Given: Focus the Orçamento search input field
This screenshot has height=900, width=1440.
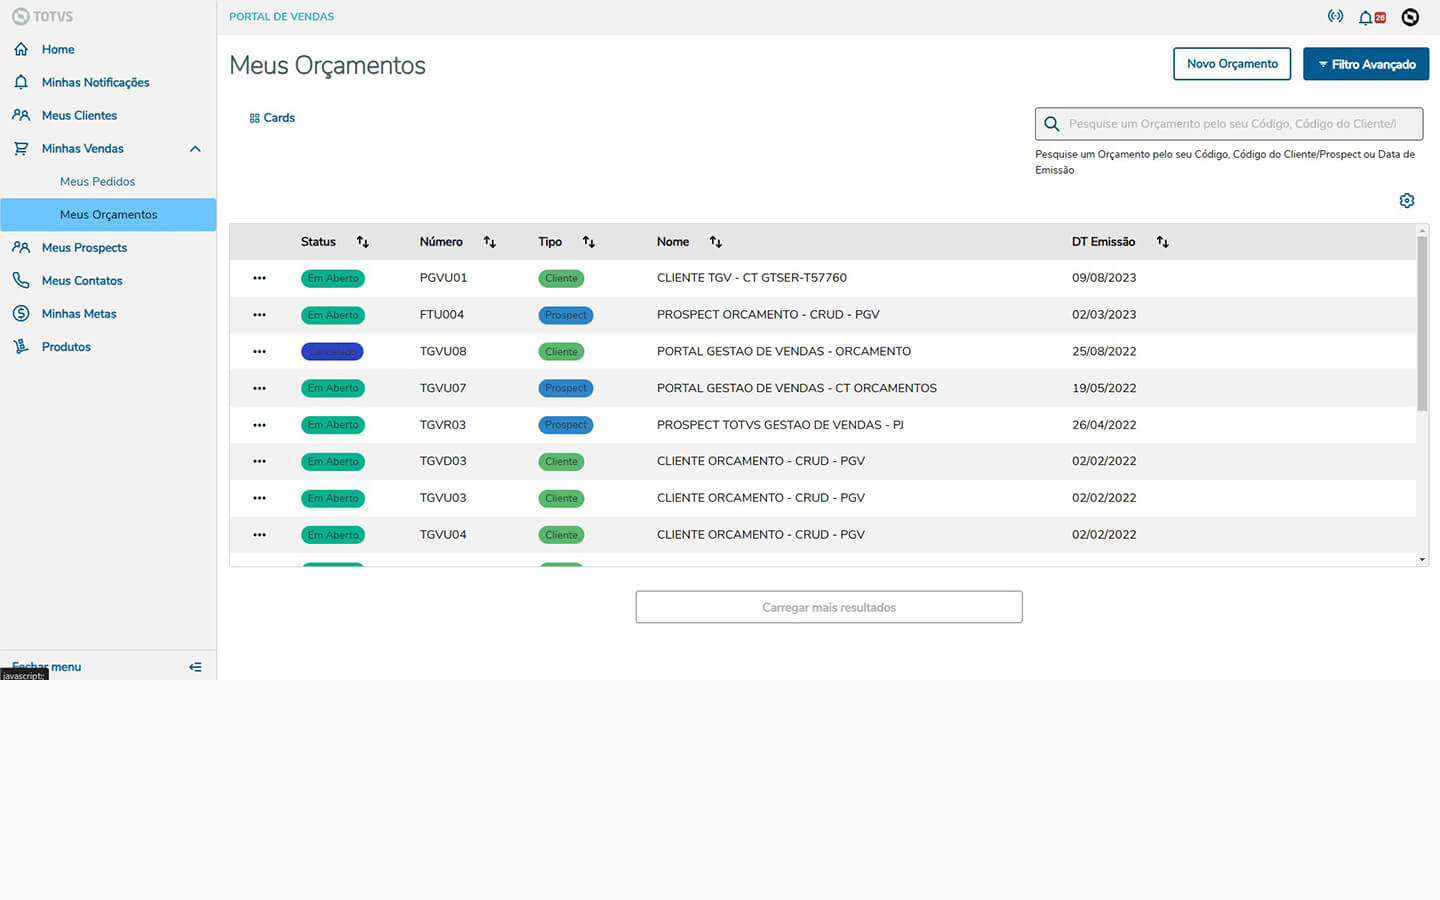Looking at the screenshot, I should pyautogui.click(x=1240, y=124).
